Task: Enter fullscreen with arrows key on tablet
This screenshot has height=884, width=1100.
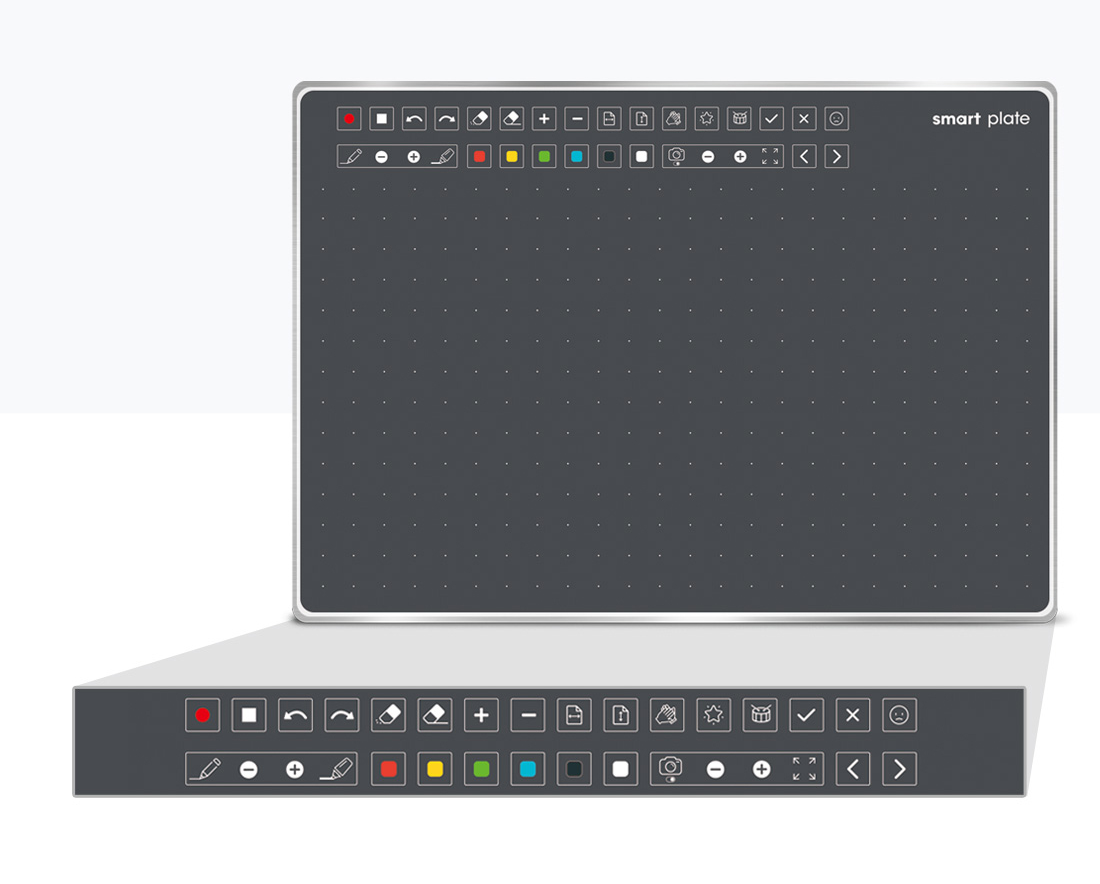Action: click(770, 156)
